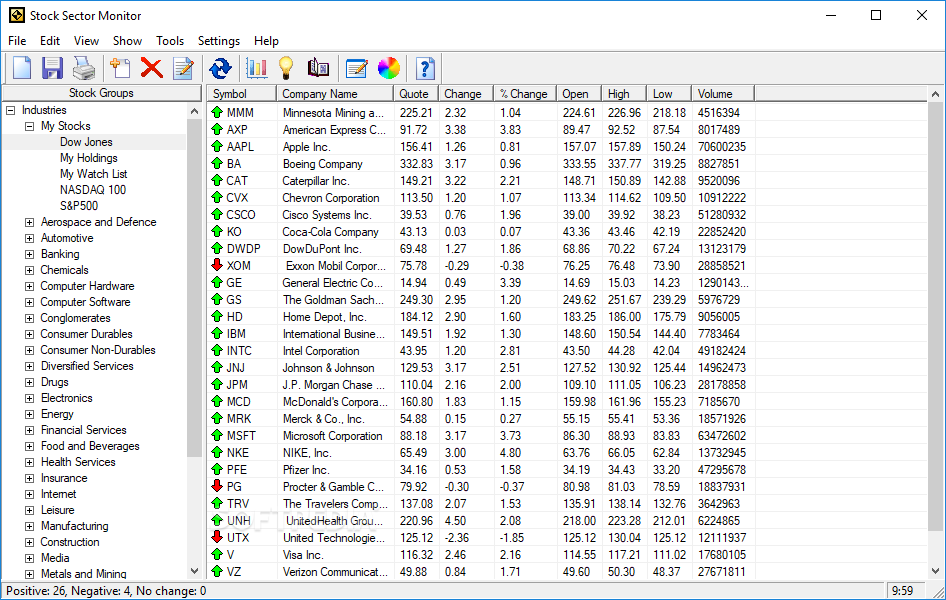Expand the Financial Services group
Viewport: 946px width, 600px height.
point(29,431)
